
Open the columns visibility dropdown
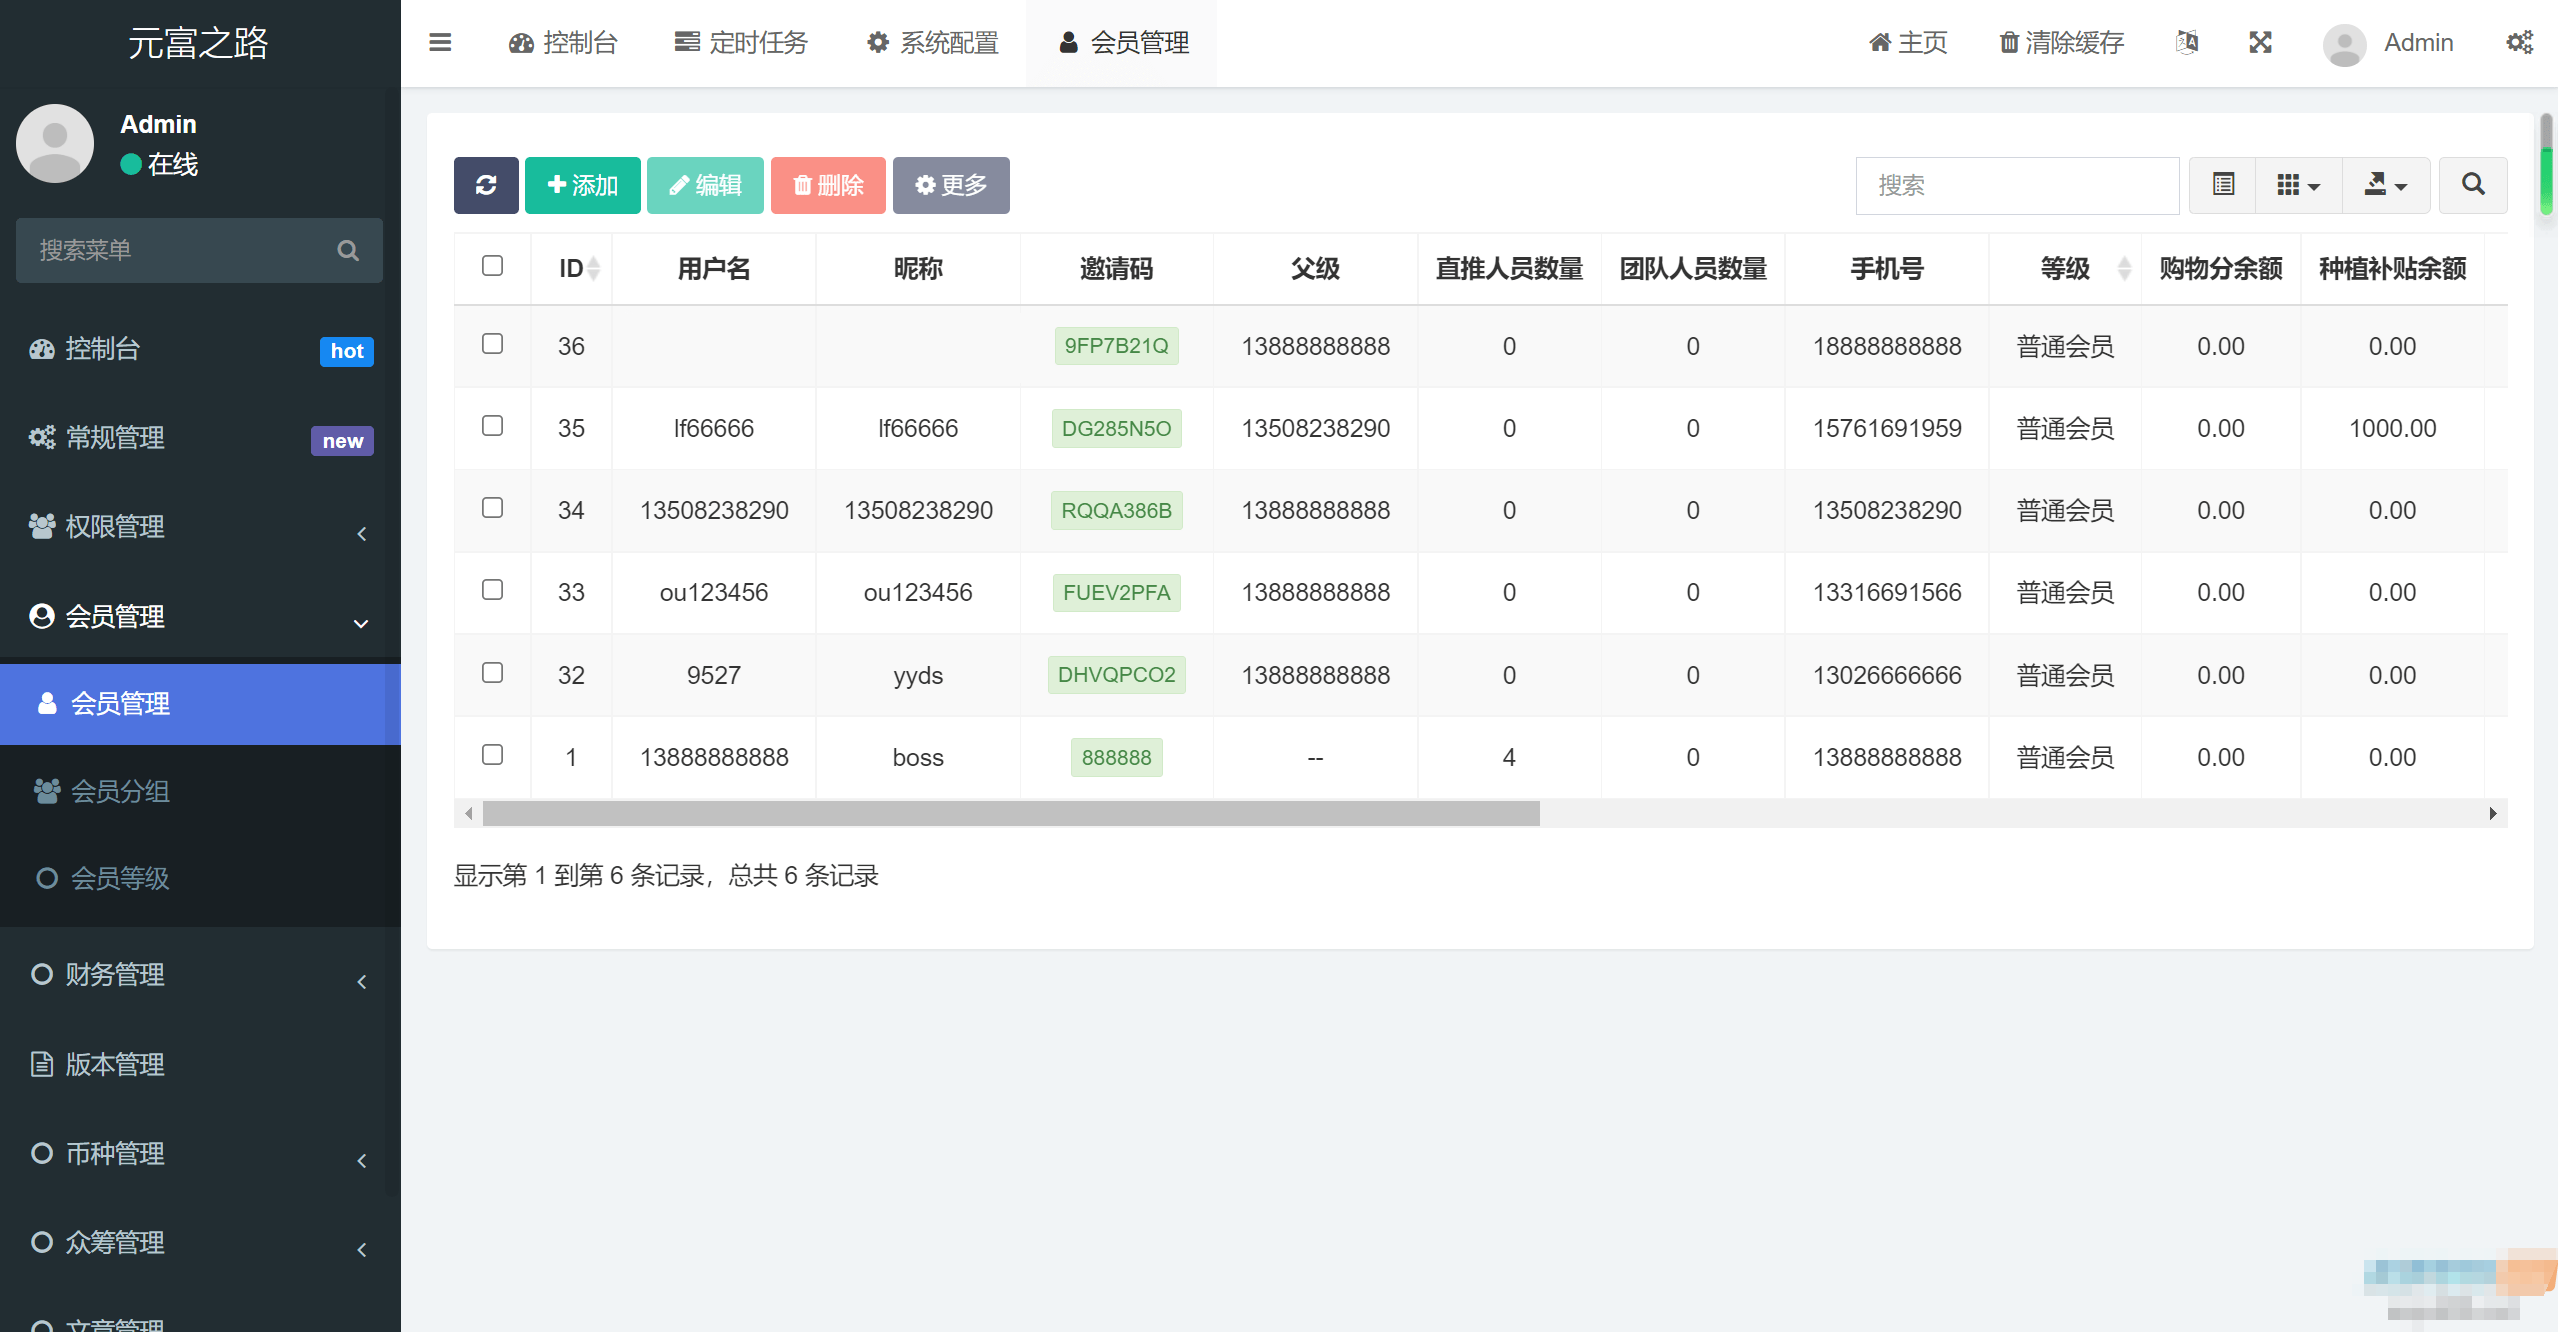(2299, 185)
